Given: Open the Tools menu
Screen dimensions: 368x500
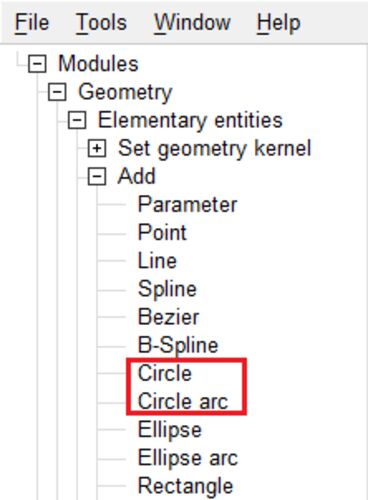Looking at the screenshot, I should point(101,23).
